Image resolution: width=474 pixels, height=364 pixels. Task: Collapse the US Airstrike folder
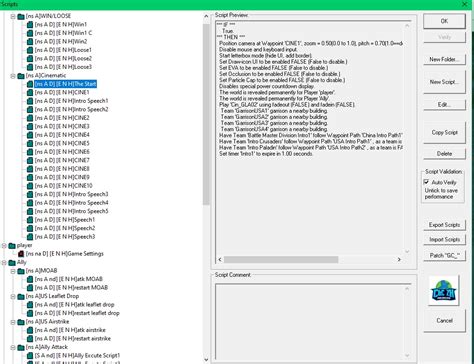tap(13, 322)
